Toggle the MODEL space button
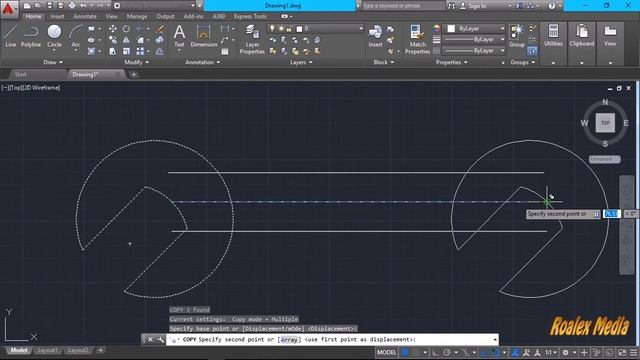Viewport: 640px width, 360px height. click(387, 353)
